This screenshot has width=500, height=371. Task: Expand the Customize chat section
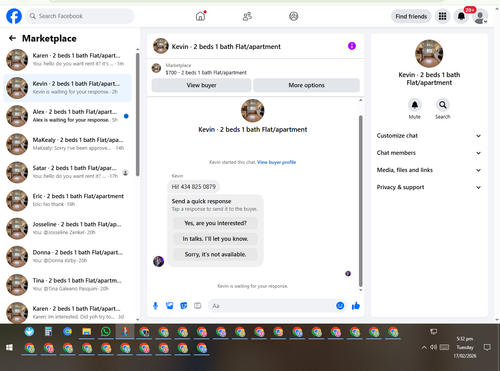(429, 136)
